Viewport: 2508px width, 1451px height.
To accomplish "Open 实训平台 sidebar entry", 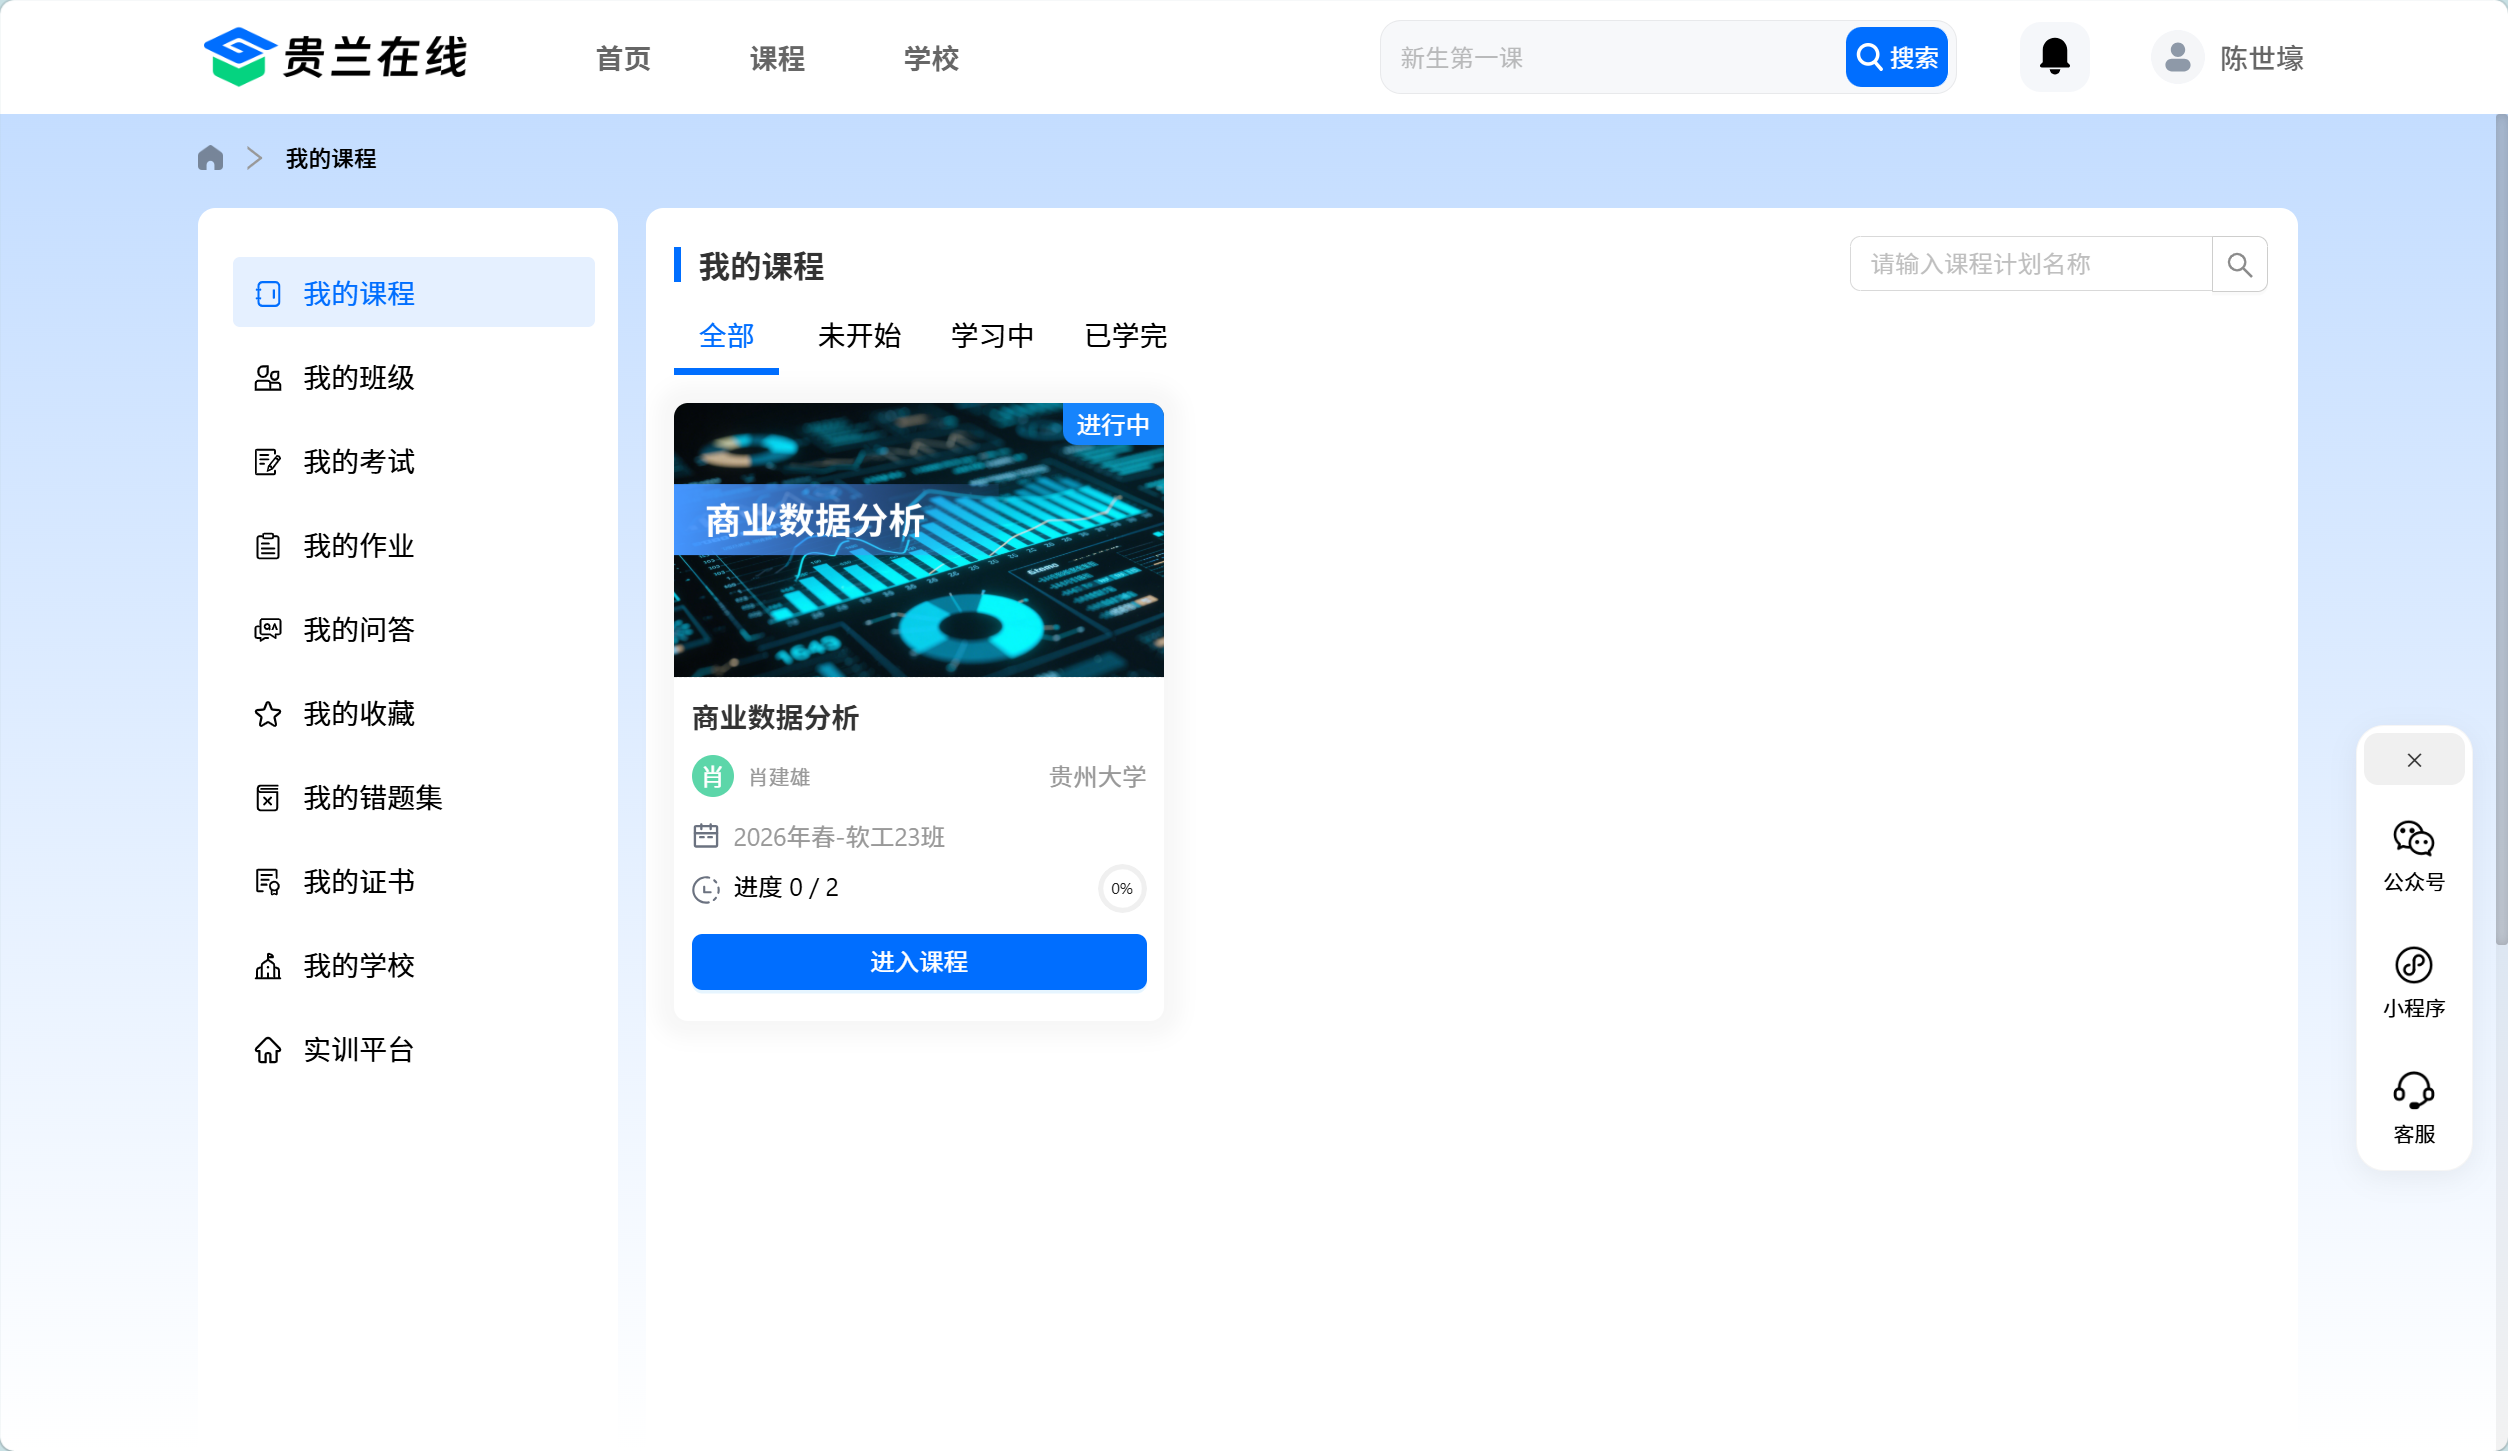I will click(x=414, y=1049).
